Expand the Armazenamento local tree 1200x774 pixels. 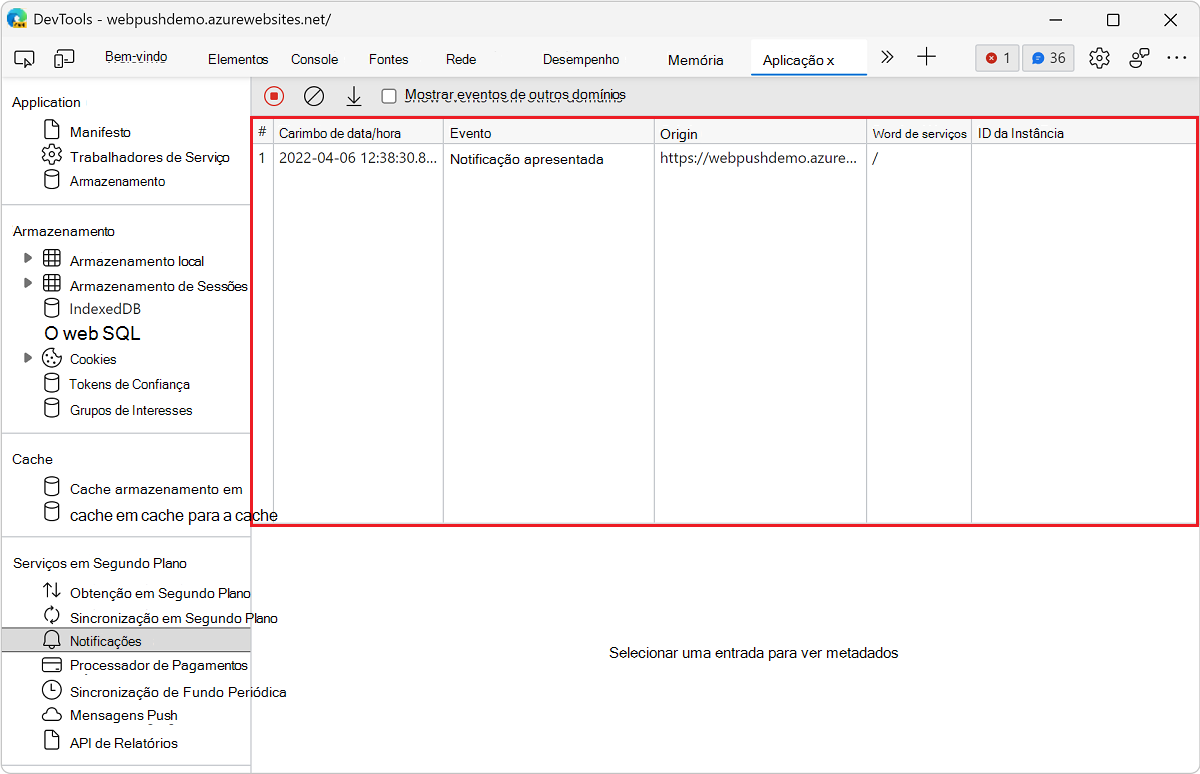28,260
